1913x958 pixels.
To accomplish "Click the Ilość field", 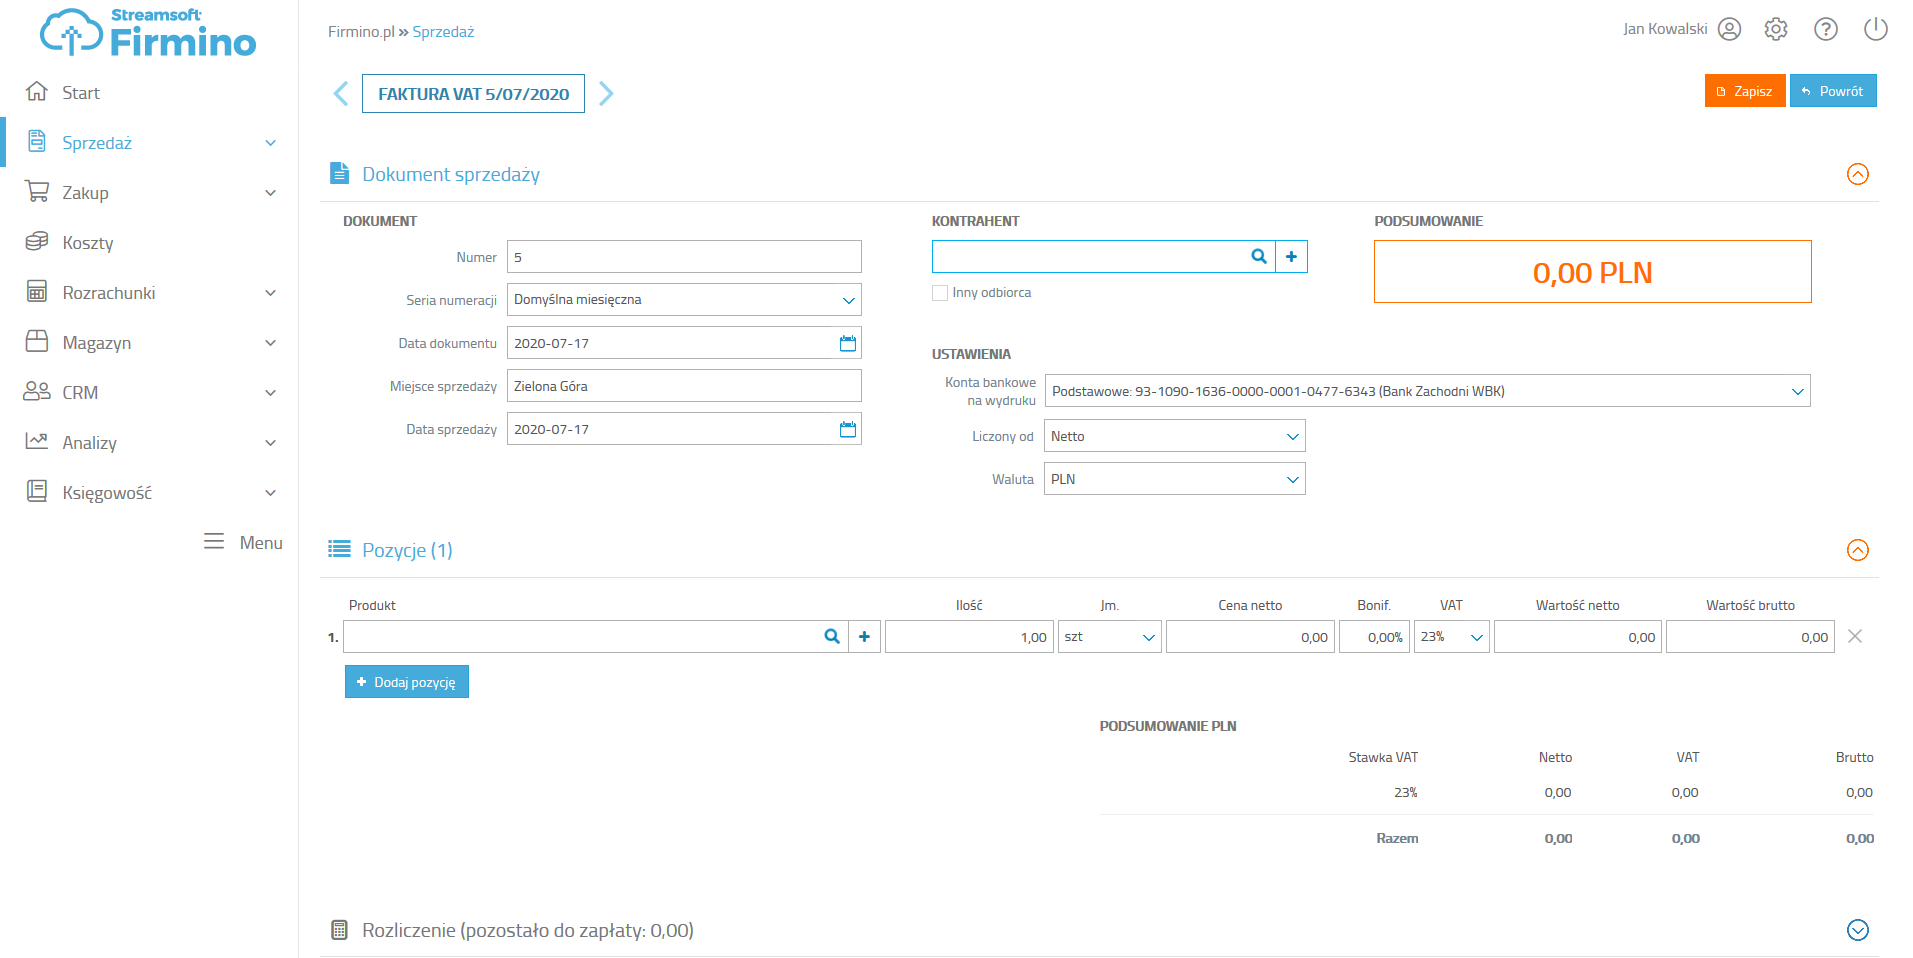I will click(969, 637).
